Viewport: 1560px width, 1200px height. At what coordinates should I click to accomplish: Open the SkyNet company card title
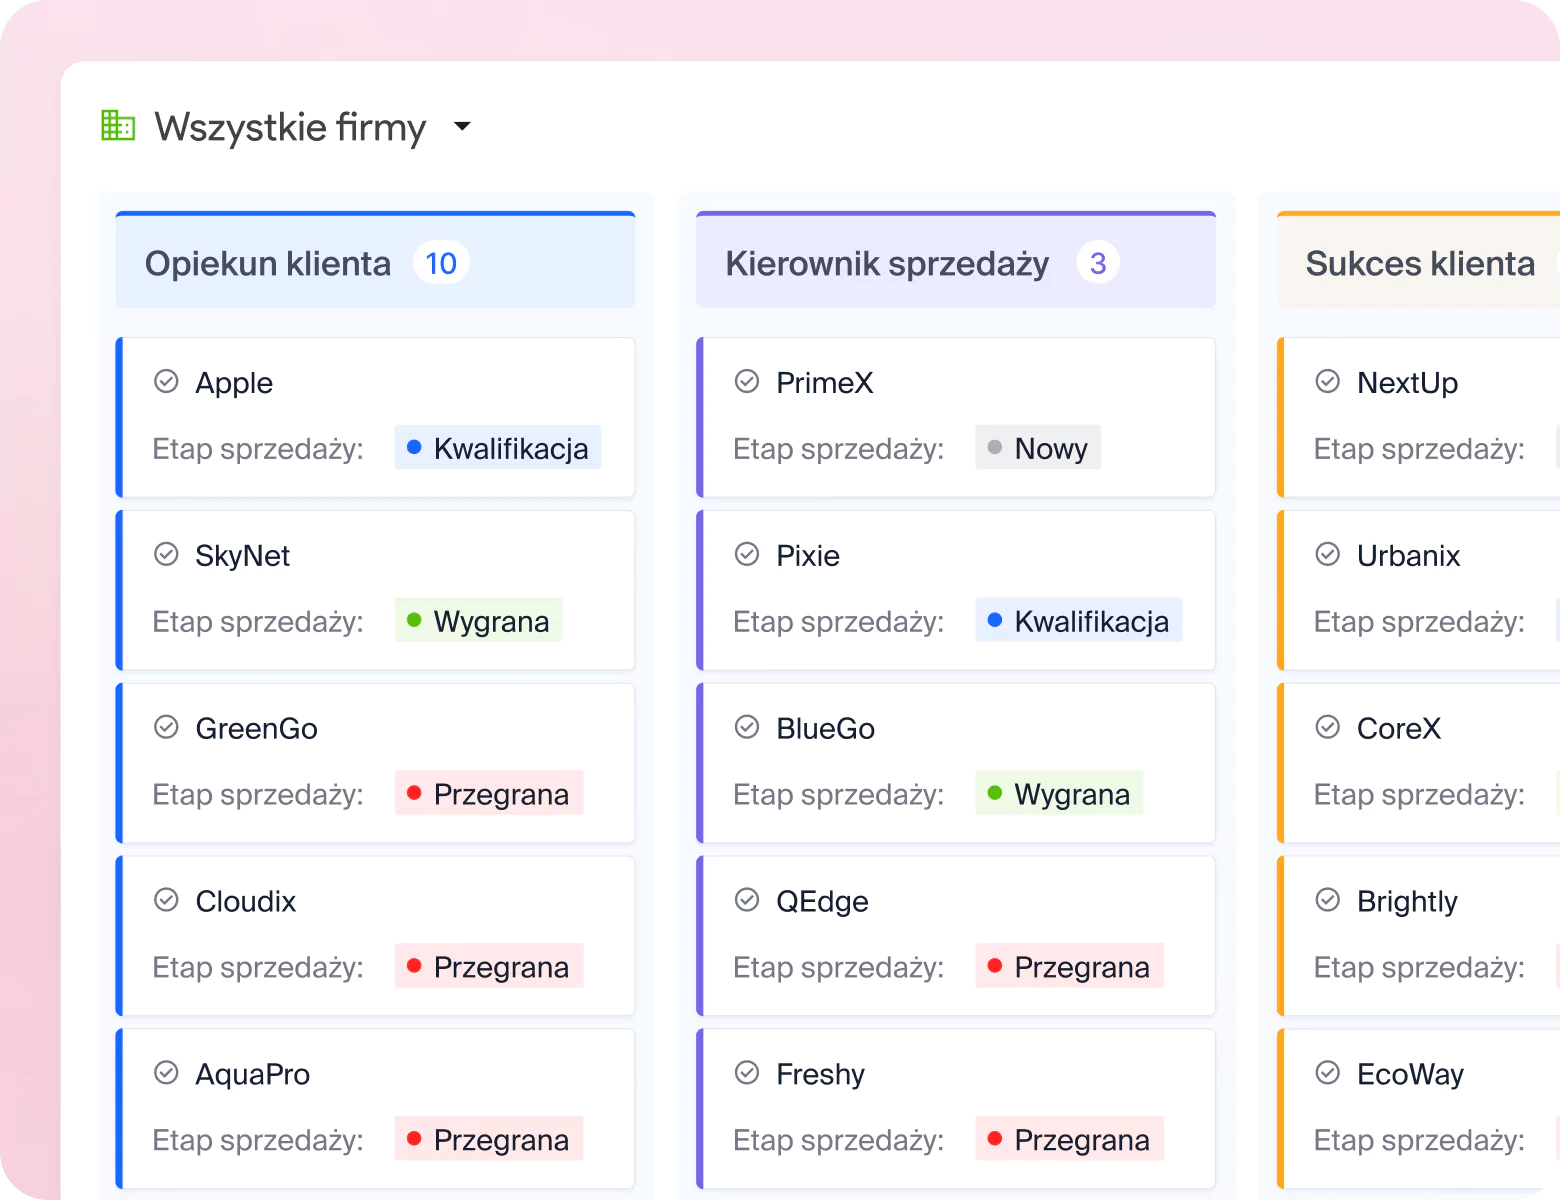point(243,555)
